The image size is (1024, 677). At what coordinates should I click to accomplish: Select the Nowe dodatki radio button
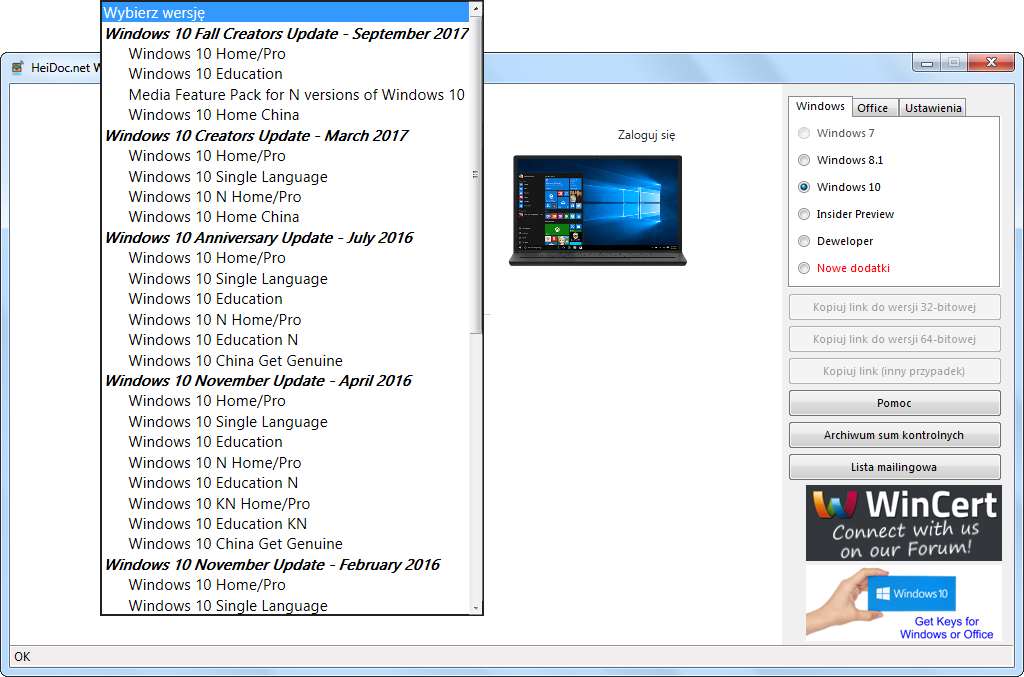pyautogui.click(x=804, y=268)
